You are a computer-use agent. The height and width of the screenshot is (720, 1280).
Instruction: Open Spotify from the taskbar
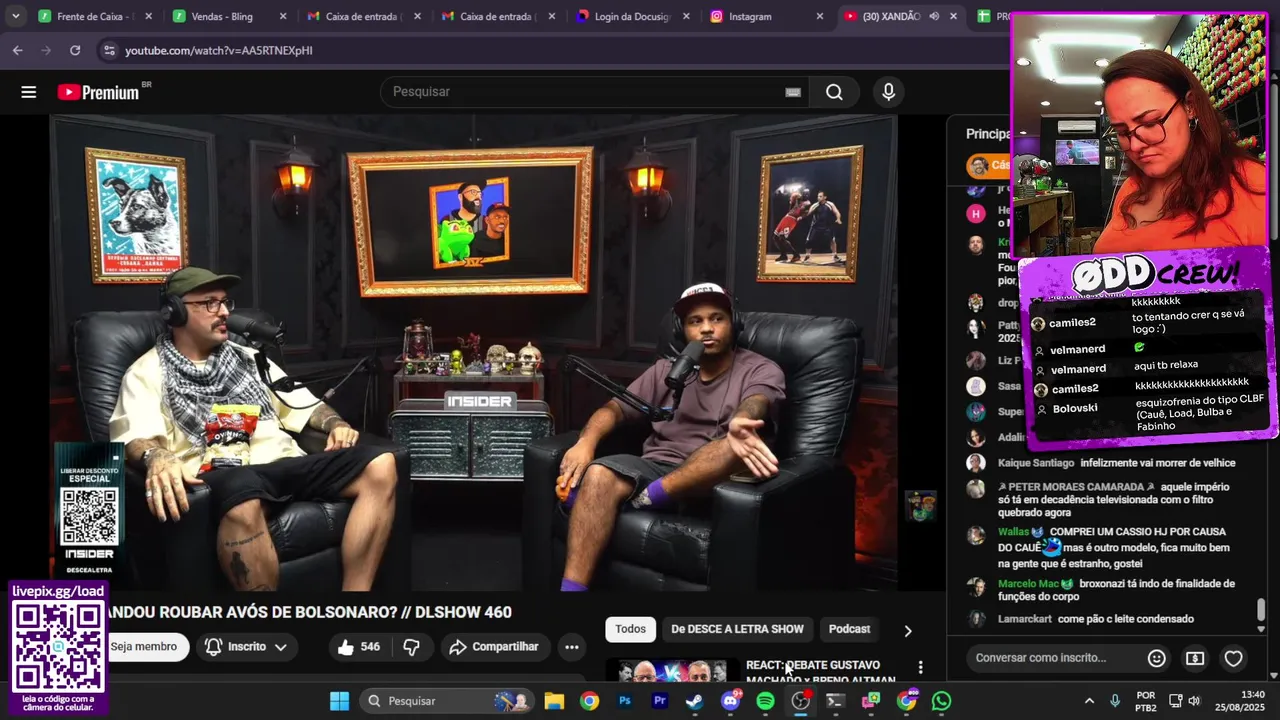pyautogui.click(x=765, y=701)
